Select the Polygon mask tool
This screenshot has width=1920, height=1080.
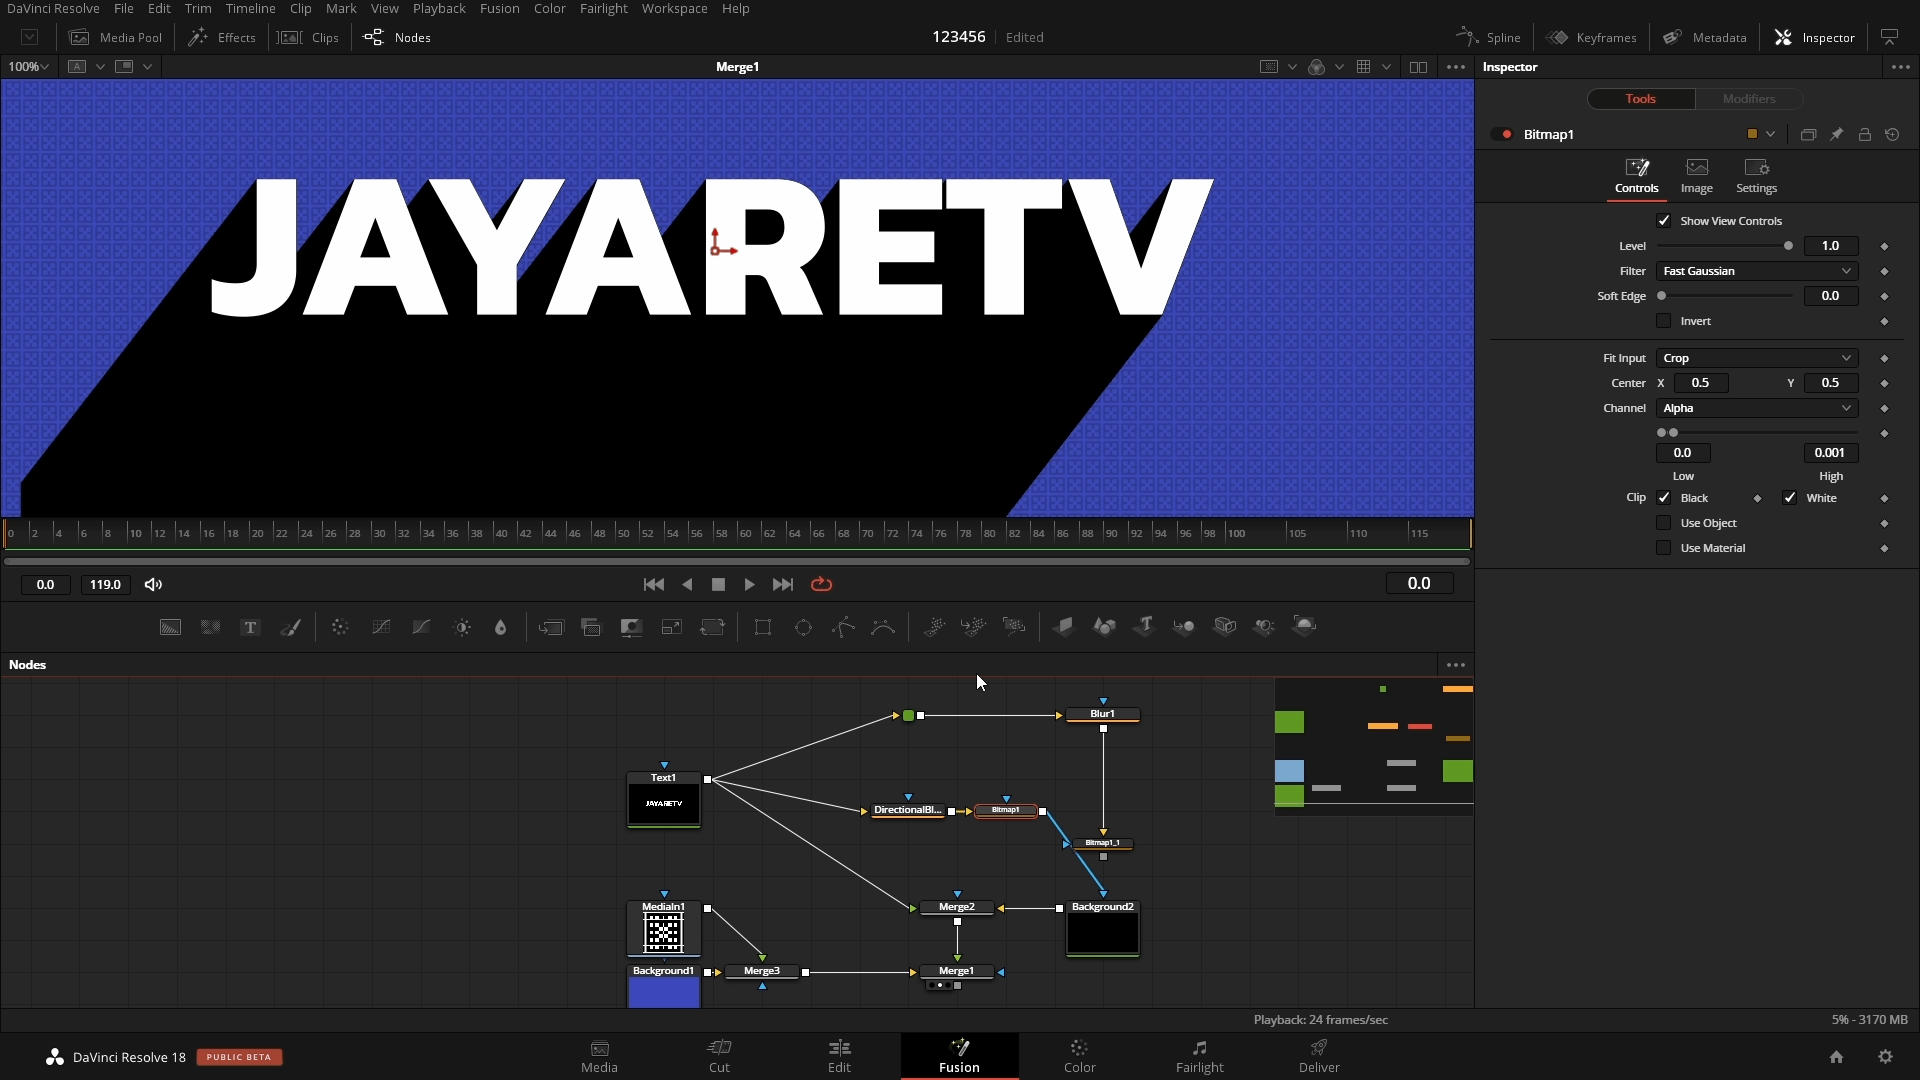click(843, 627)
